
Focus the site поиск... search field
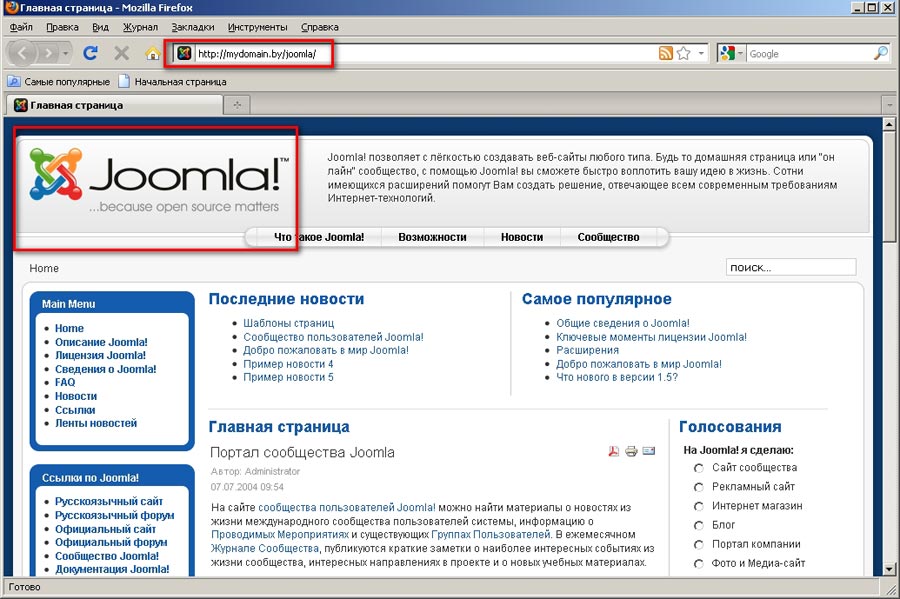click(x=791, y=267)
